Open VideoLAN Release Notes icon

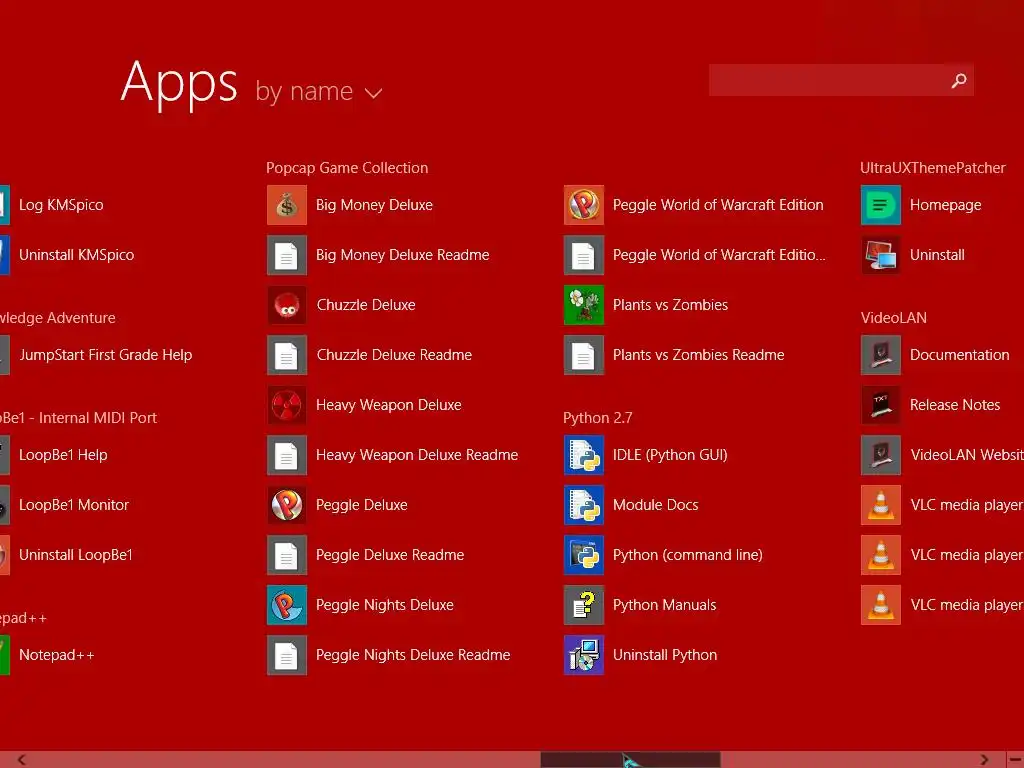point(881,405)
